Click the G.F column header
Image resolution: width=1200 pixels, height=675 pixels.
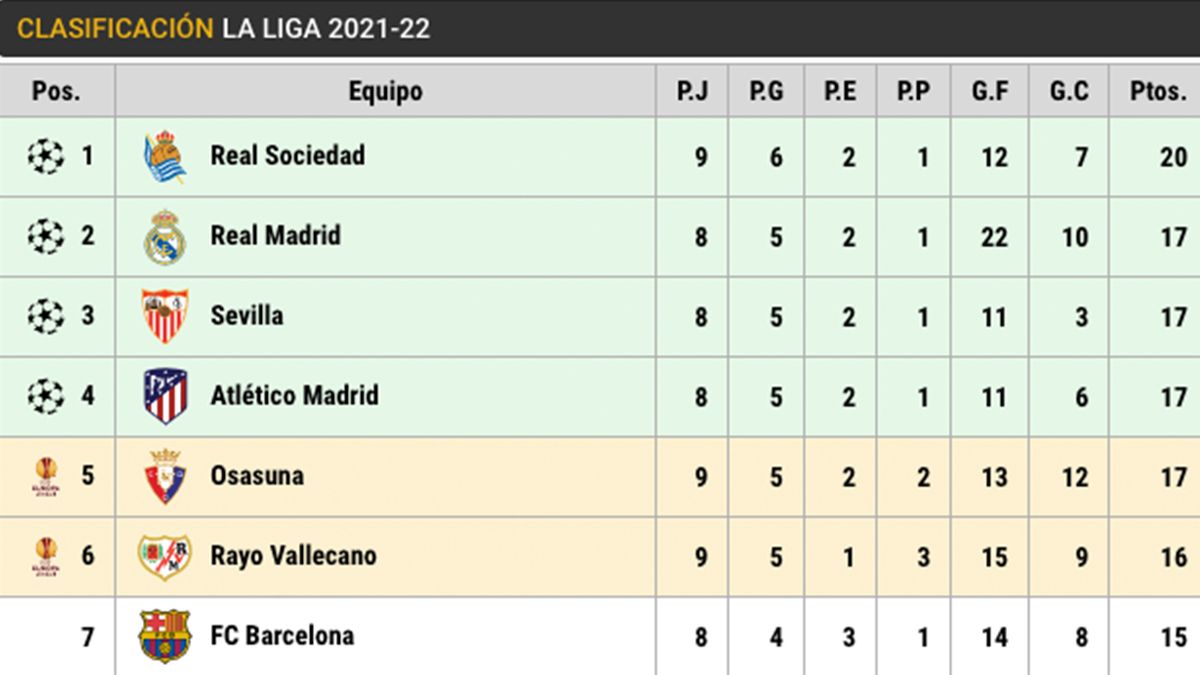(990, 92)
